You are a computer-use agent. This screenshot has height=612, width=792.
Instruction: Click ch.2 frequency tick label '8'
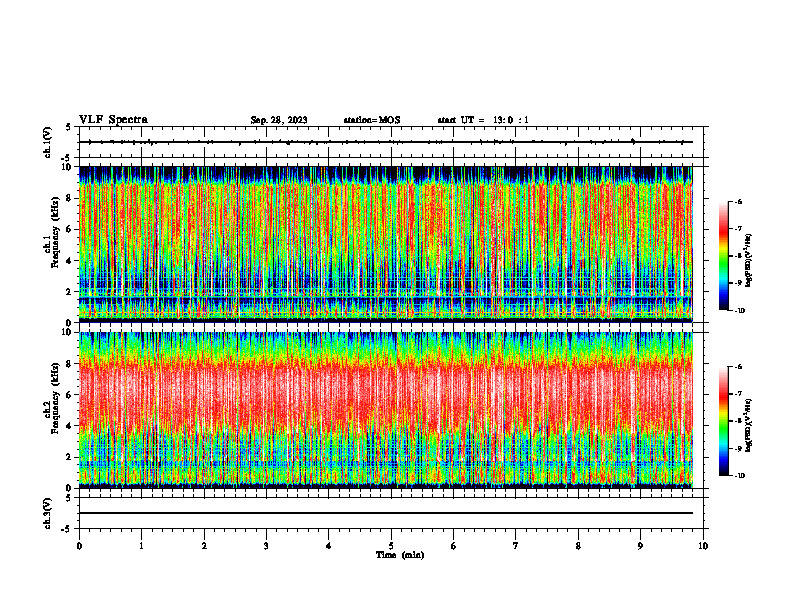click(x=70, y=364)
